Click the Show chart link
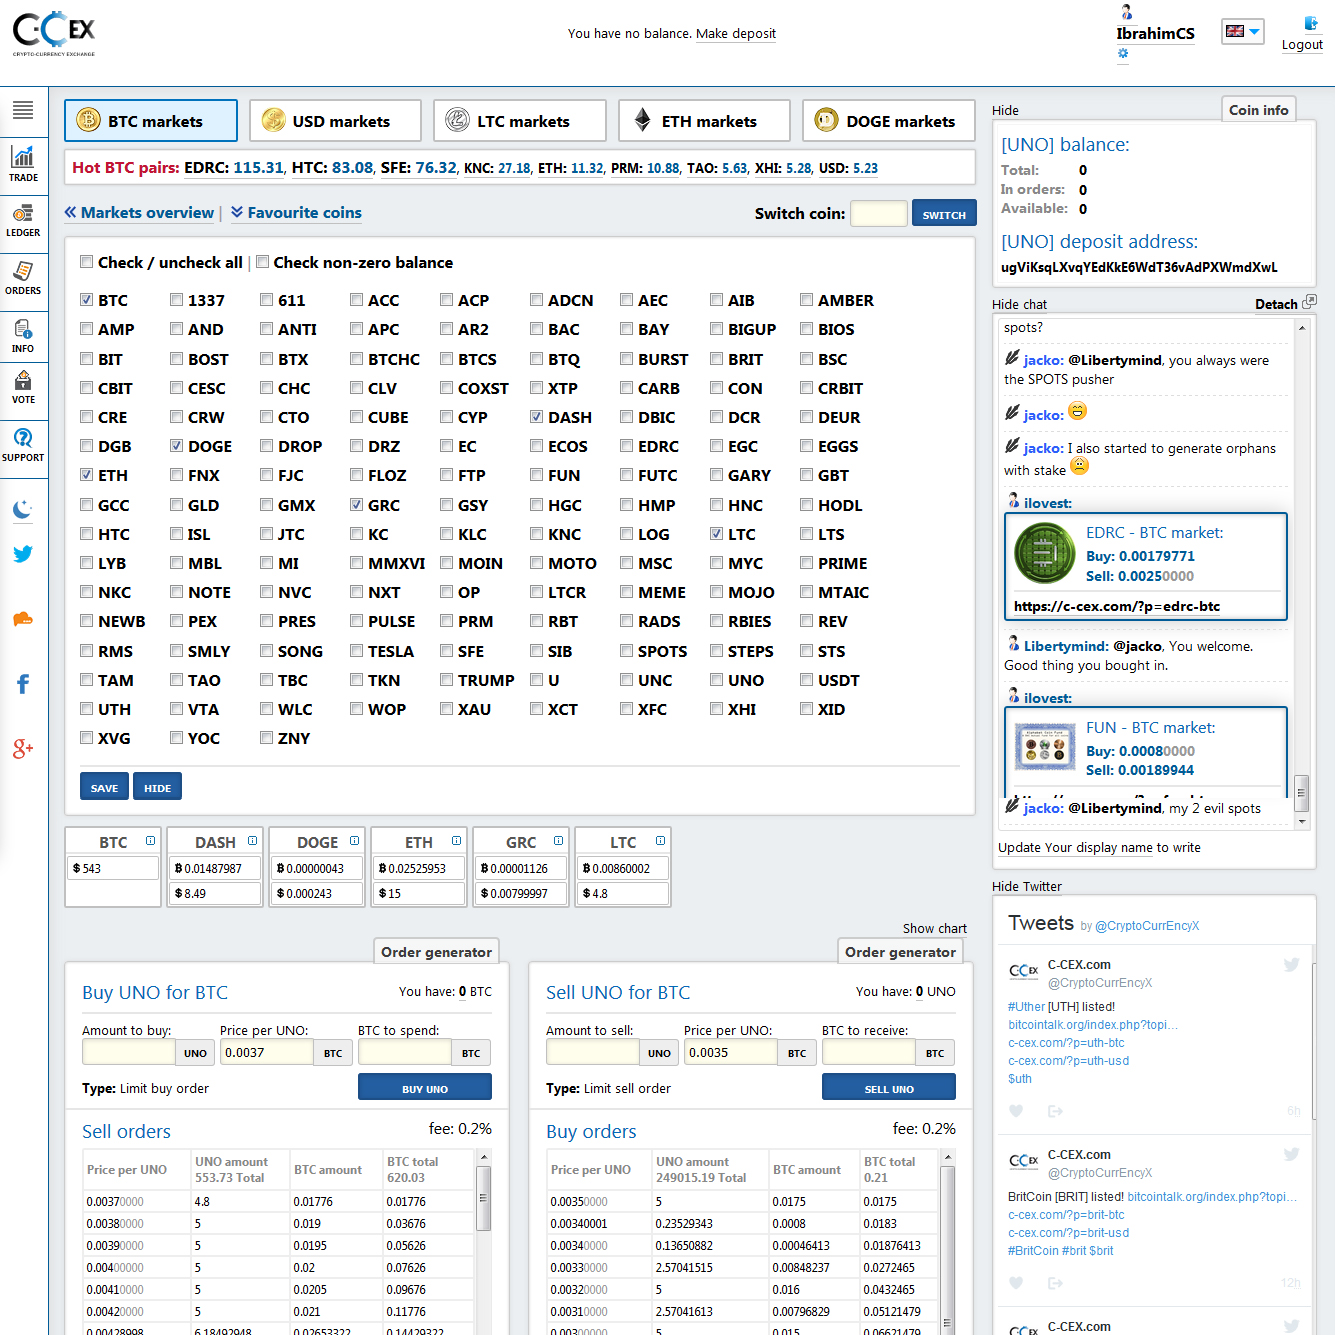The height and width of the screenshot is (1335, 1335). pos(935,928)
